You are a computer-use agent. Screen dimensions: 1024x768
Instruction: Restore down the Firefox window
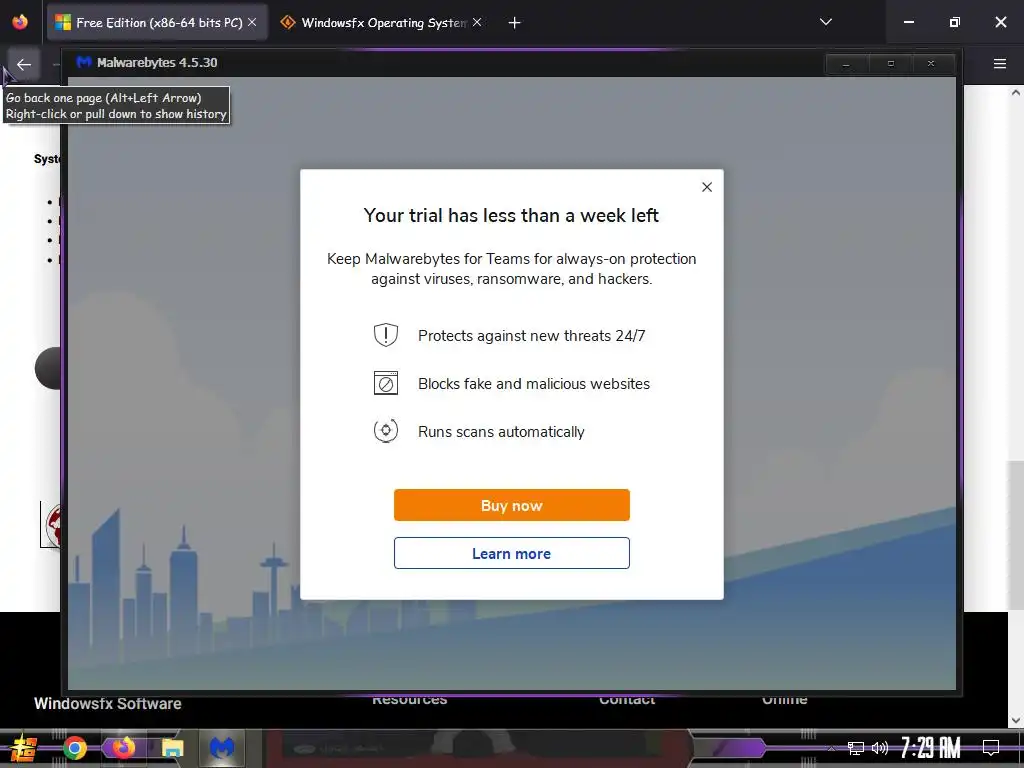click(955, 22)
